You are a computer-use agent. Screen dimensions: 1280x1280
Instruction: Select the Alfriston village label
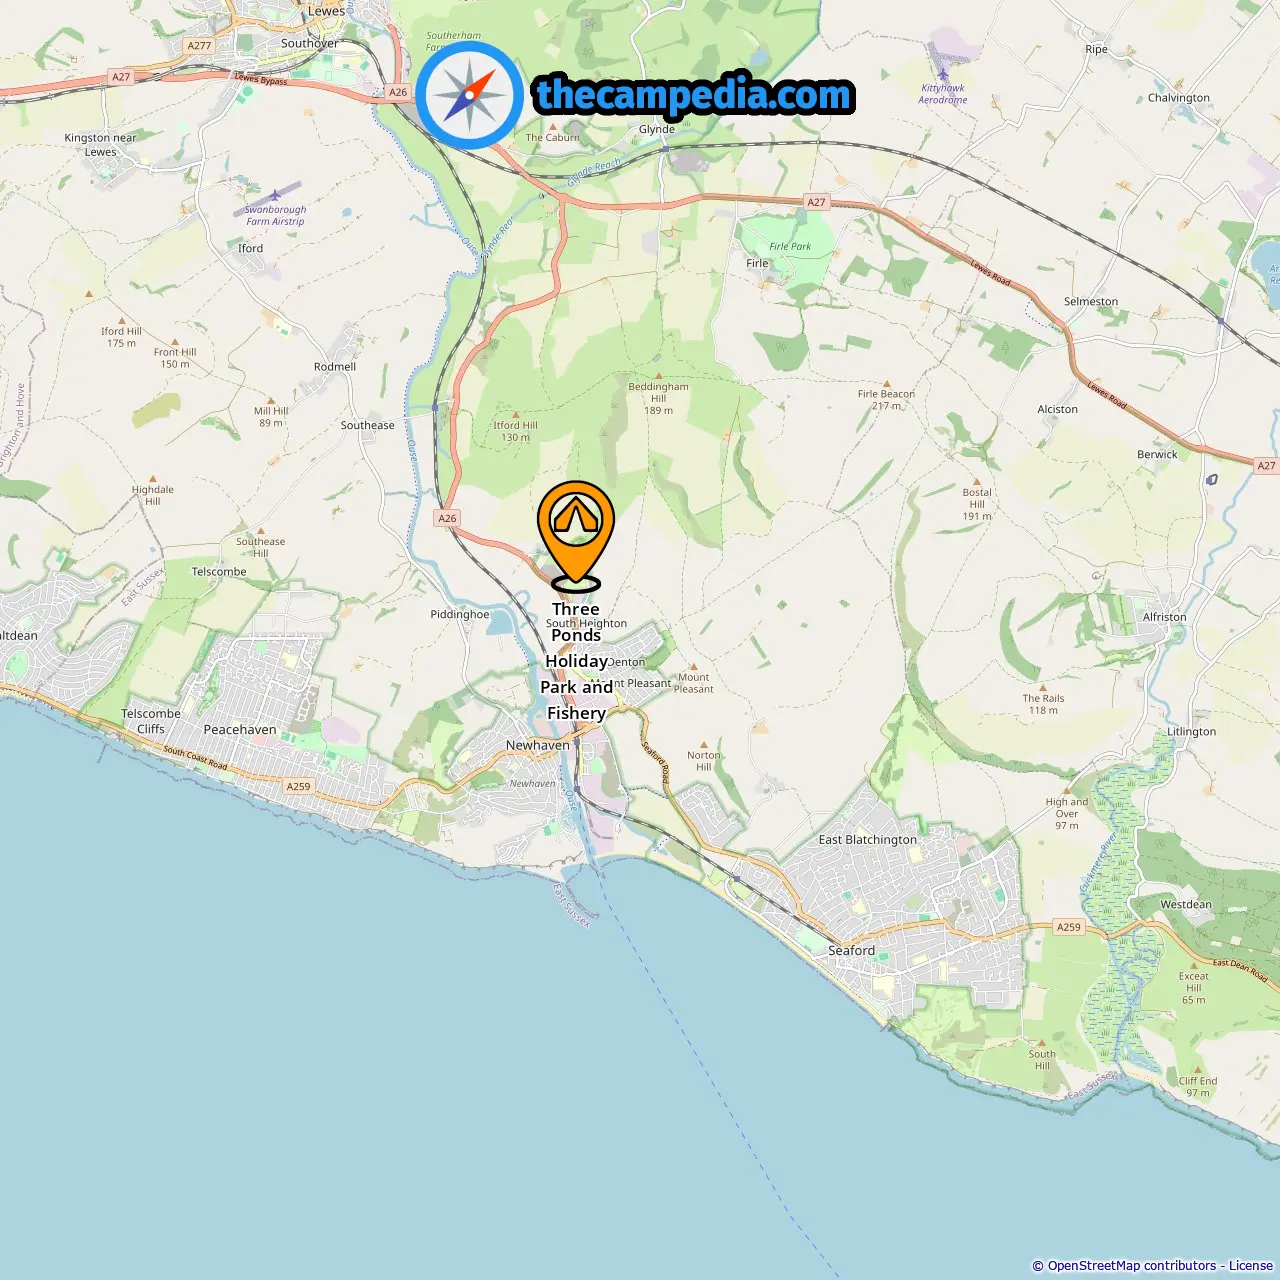point(1165,617)
